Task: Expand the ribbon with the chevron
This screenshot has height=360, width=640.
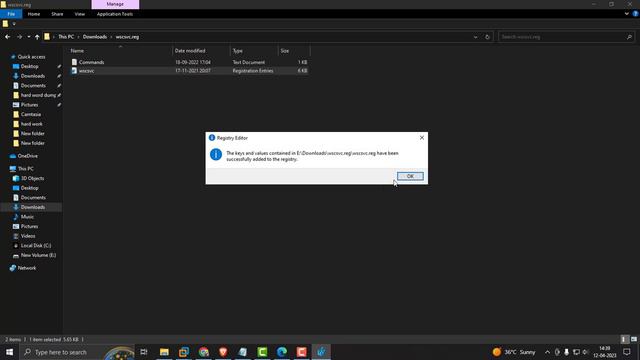Action: 627,14
